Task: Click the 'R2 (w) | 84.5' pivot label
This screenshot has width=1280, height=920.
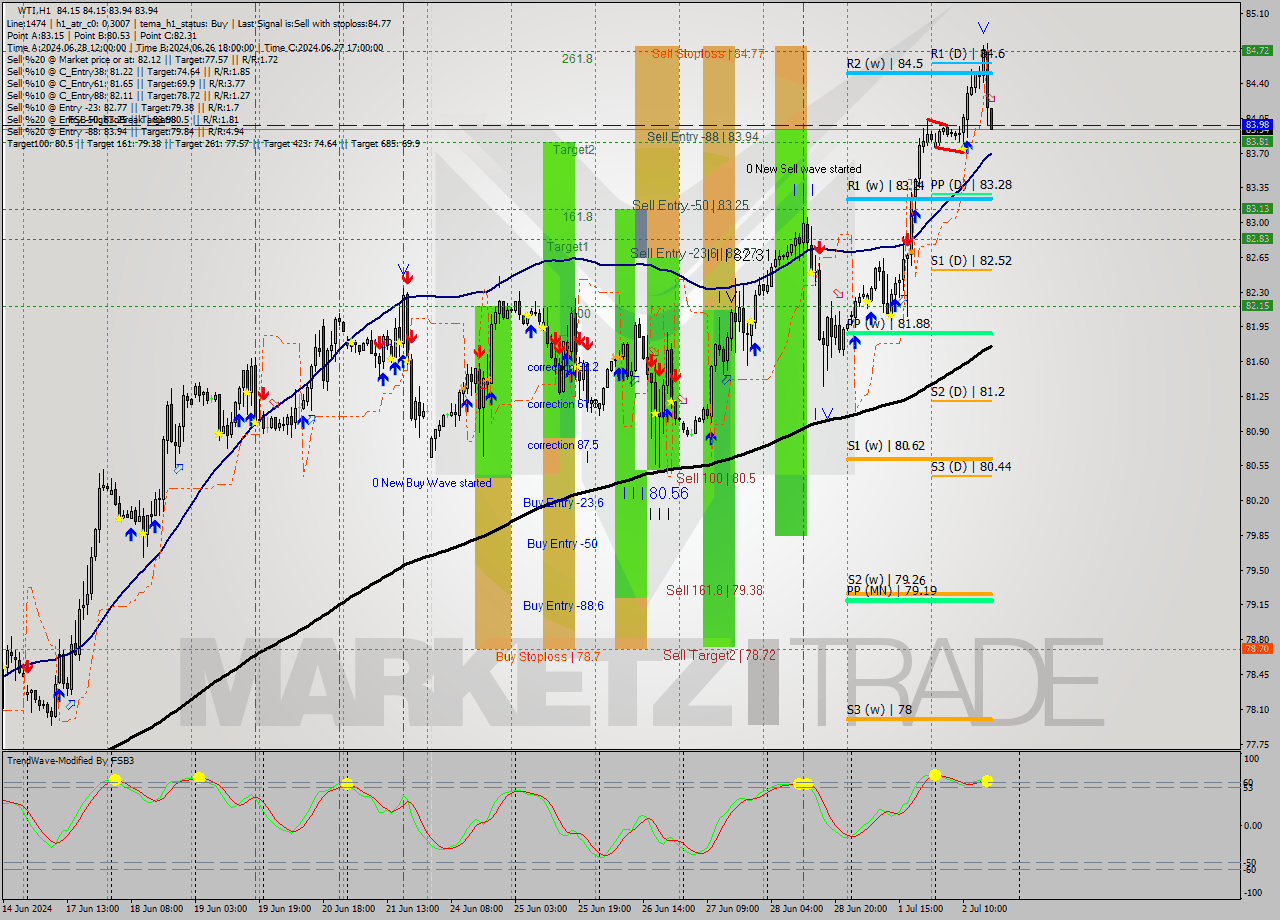Action: point(884,64)
